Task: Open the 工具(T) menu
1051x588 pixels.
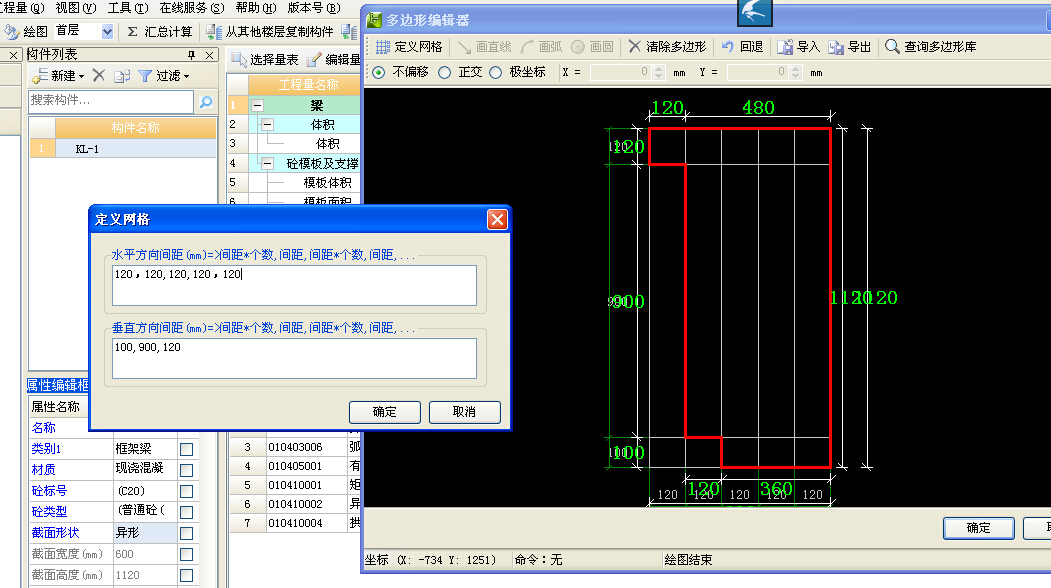Action: coord(127,8)
